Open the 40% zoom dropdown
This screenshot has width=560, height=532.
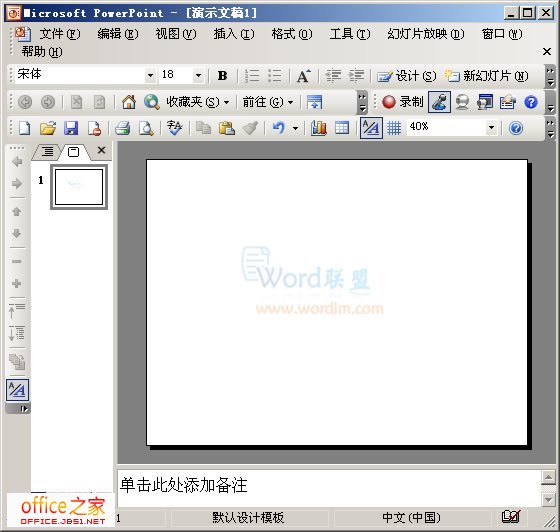[x=491, y=127]
